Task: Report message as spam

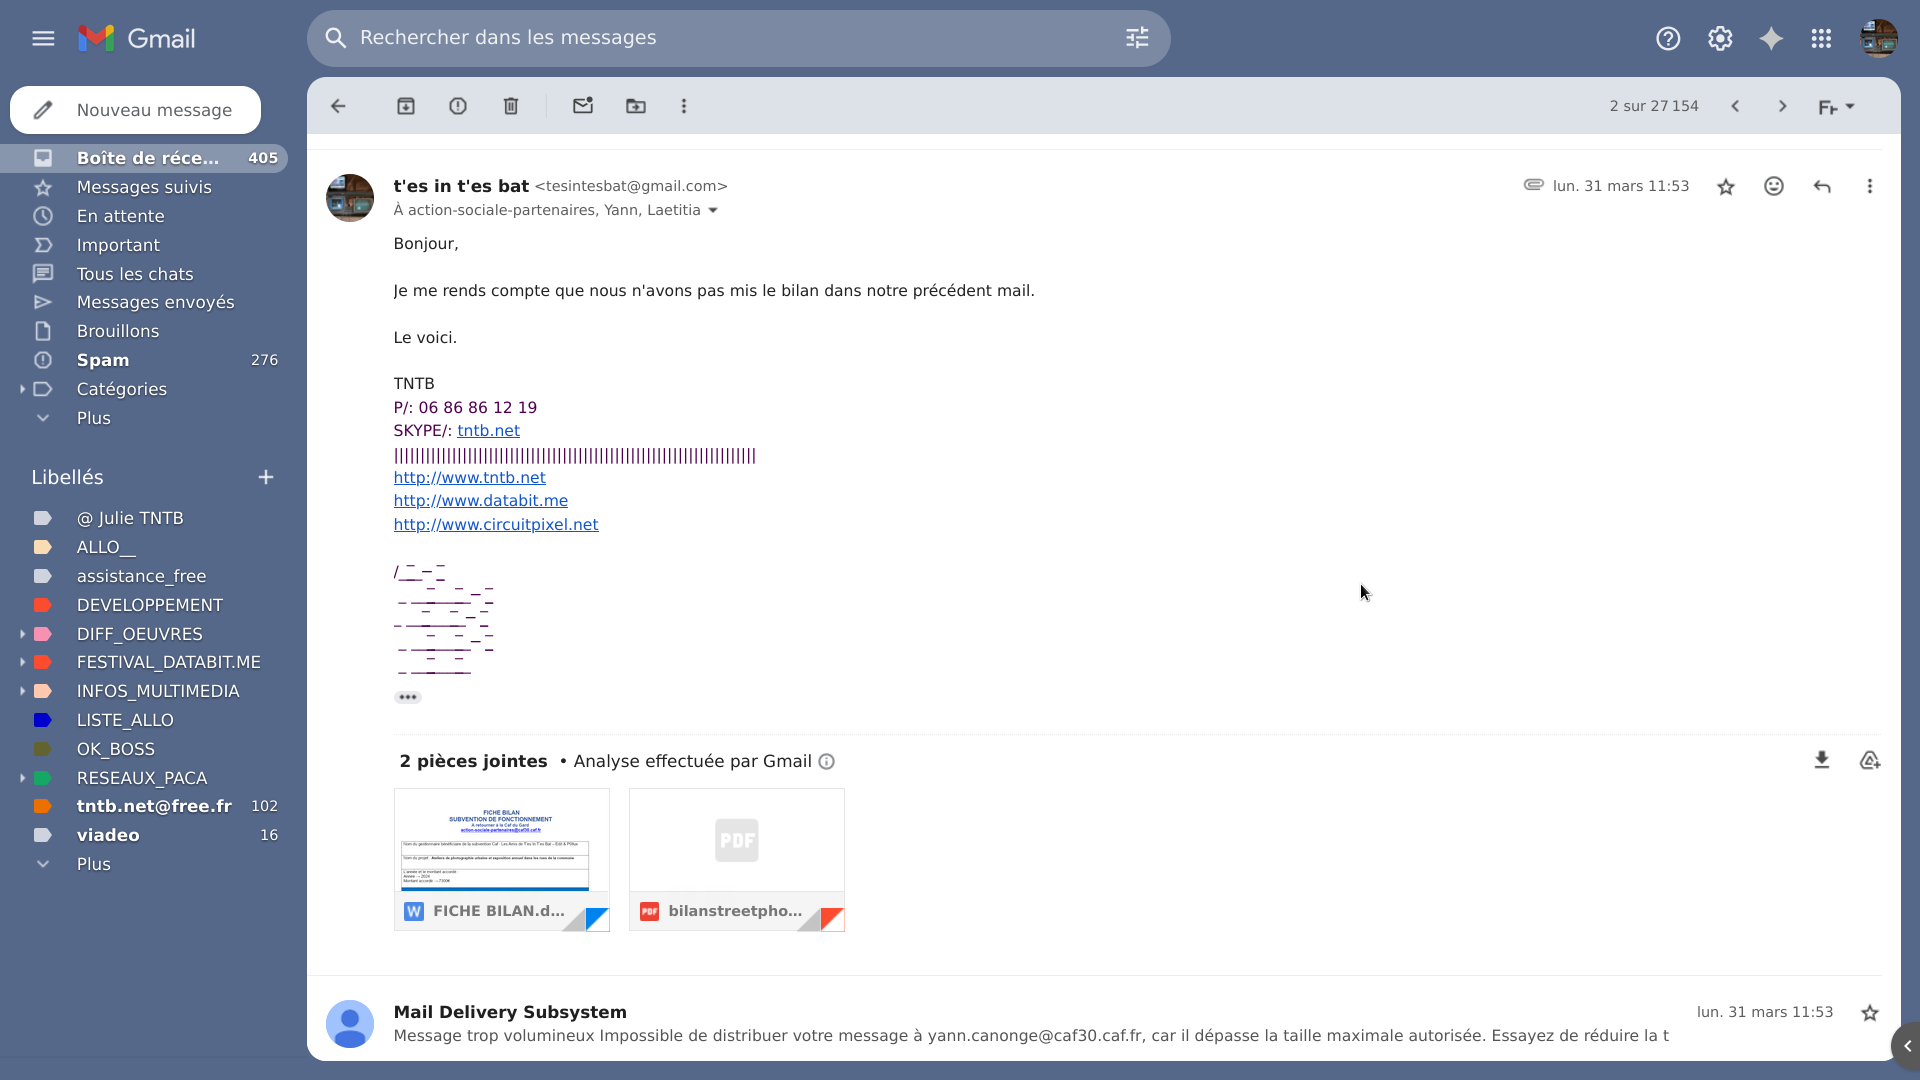Action: point(458,106)
